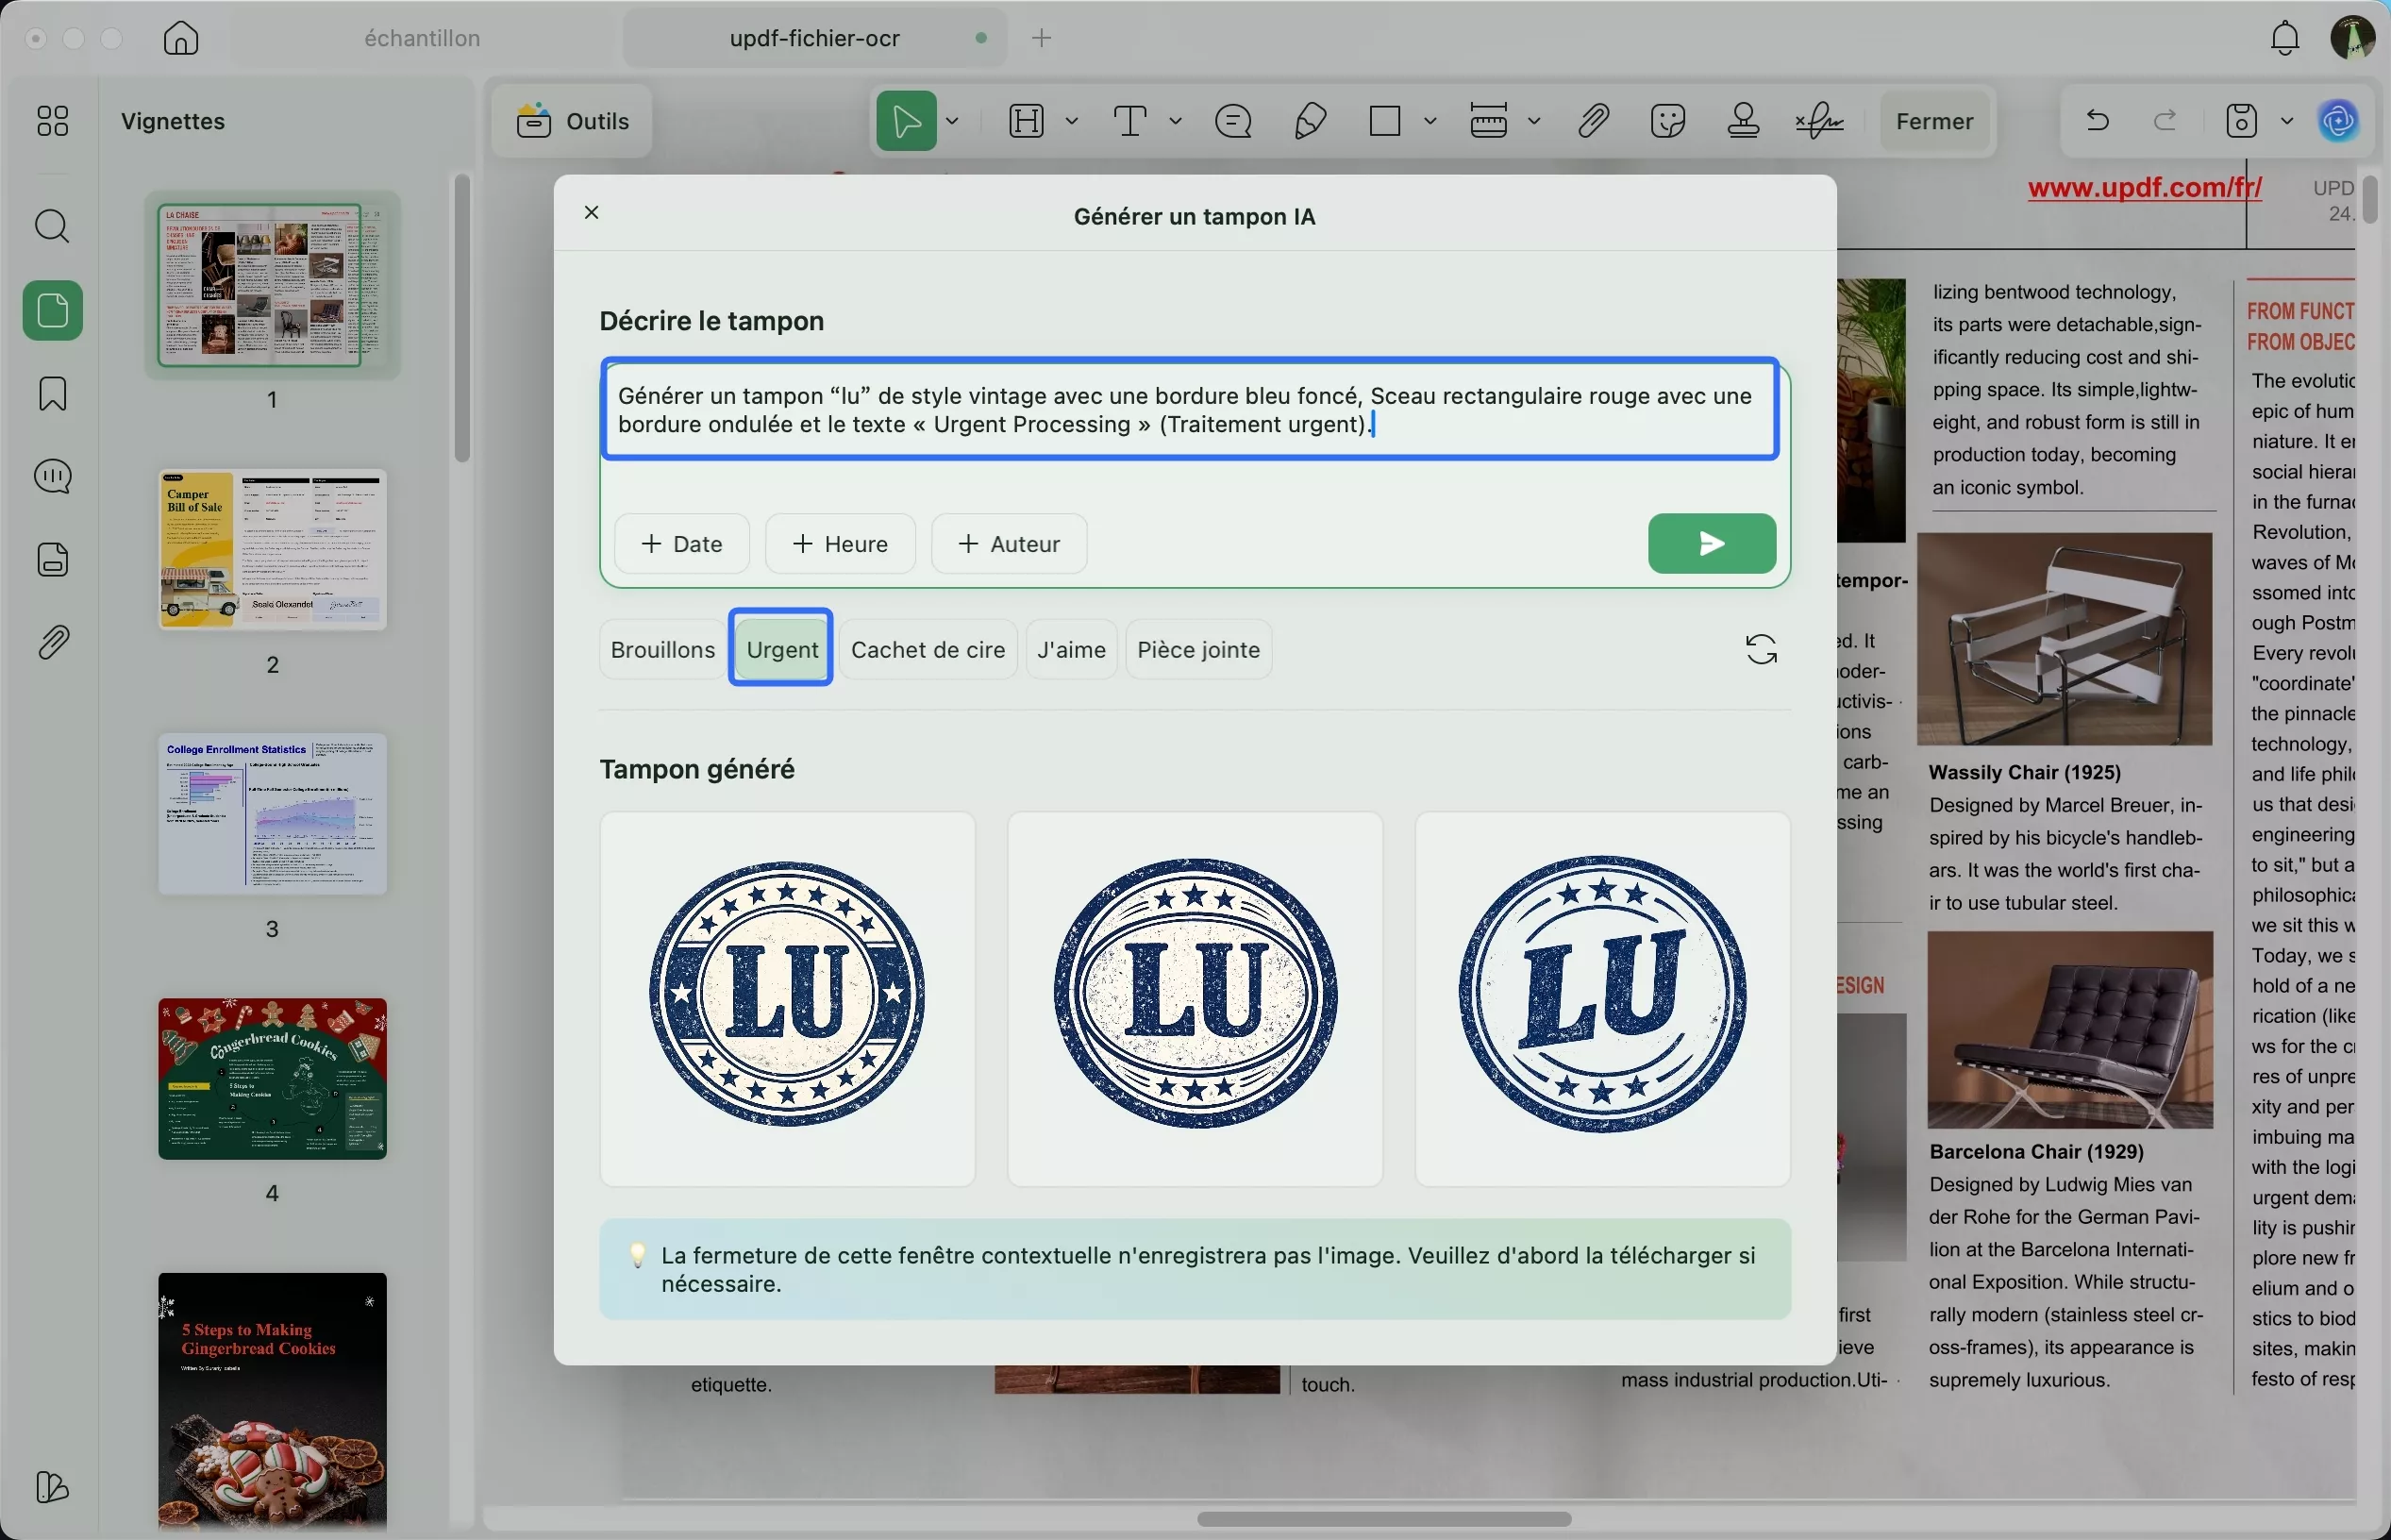Select the Cachet de cire preset
The image size is (2391, 1540).
pyautogui.click(x=927, y=649)
